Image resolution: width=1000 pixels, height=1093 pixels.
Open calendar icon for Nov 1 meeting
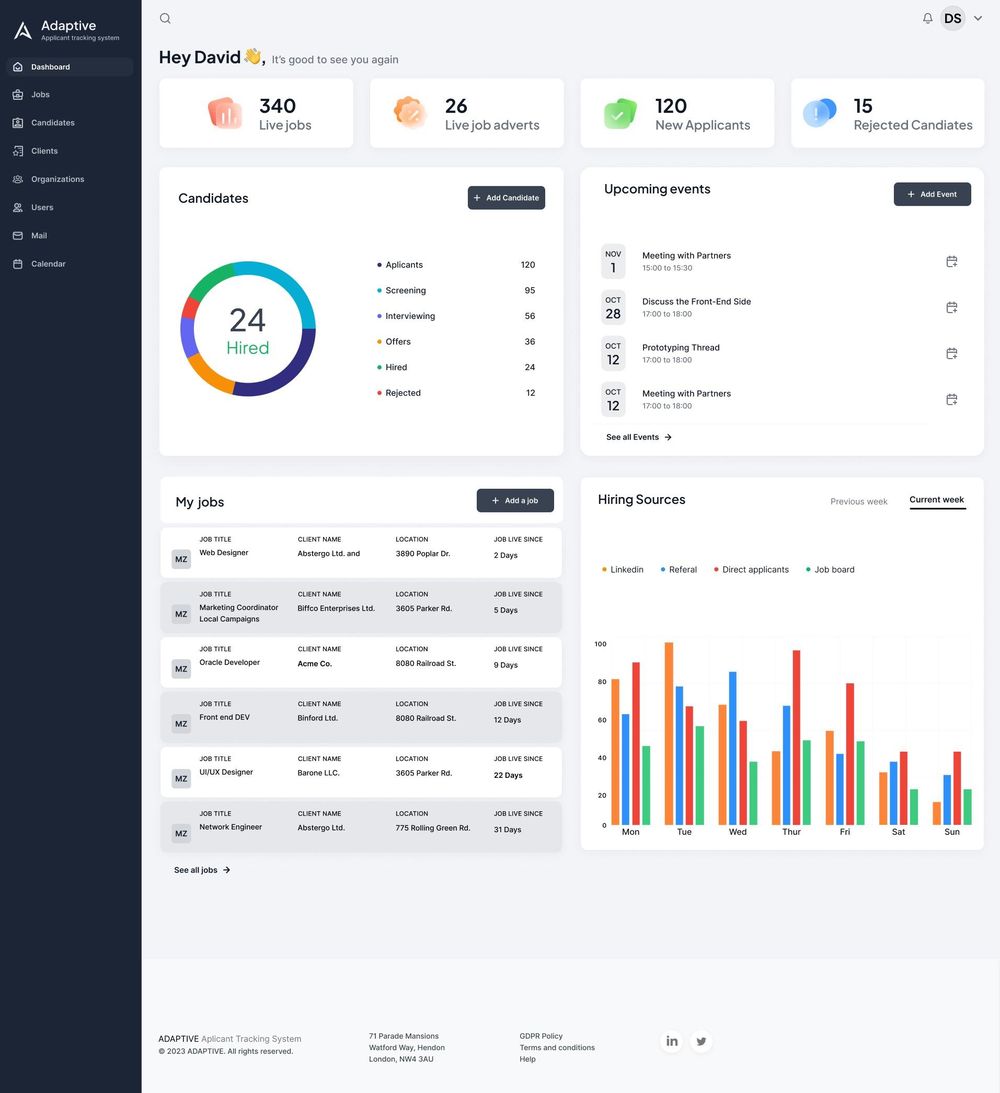tap(951, 261)
